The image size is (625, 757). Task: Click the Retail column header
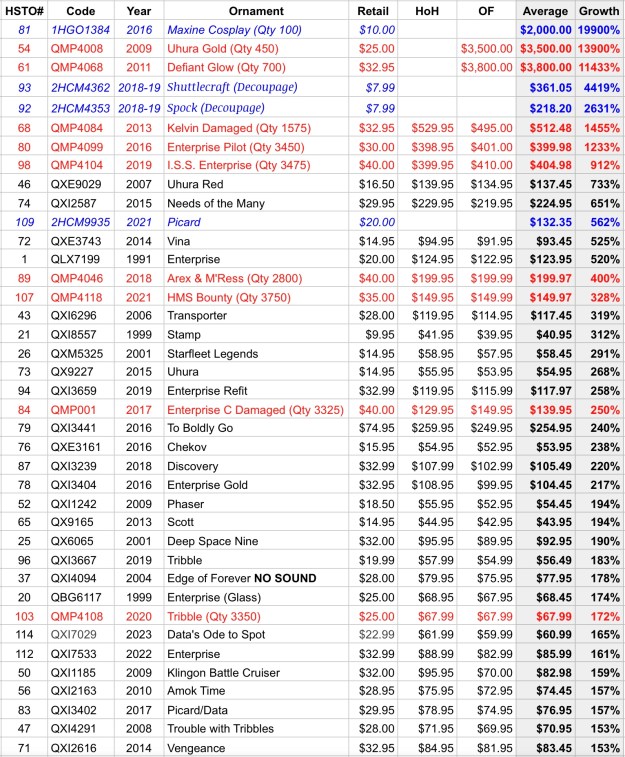373,11
